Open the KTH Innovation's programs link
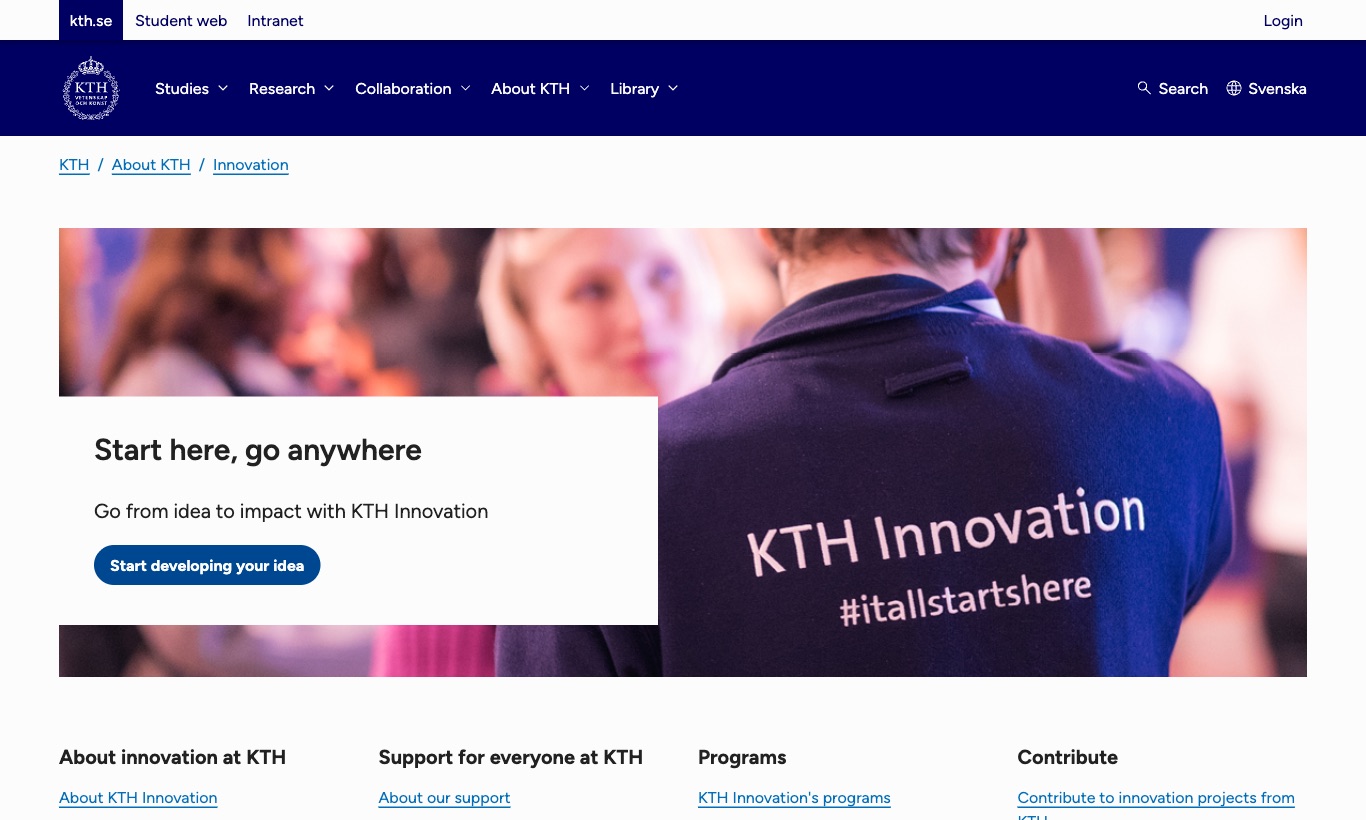1366x820 pixels. click(x=794, y=798)
